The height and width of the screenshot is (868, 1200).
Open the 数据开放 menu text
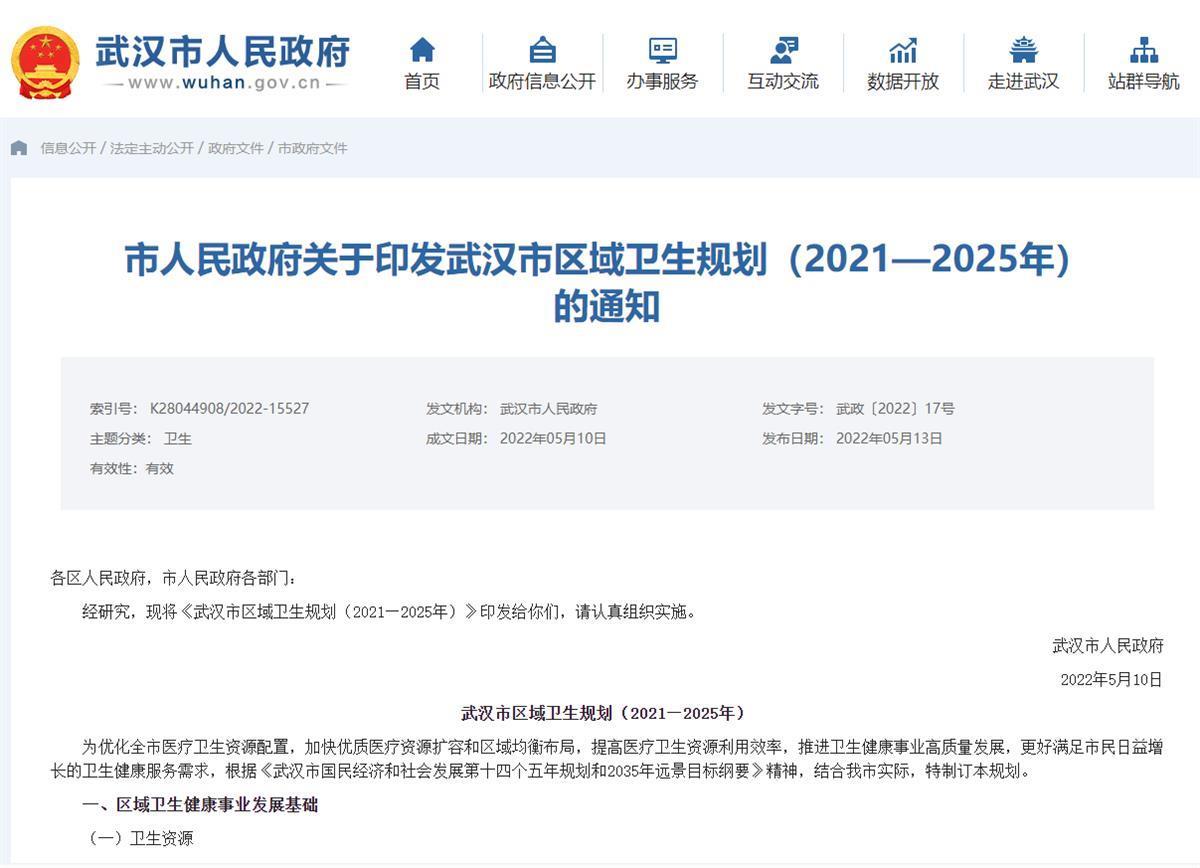click(903, 82)
